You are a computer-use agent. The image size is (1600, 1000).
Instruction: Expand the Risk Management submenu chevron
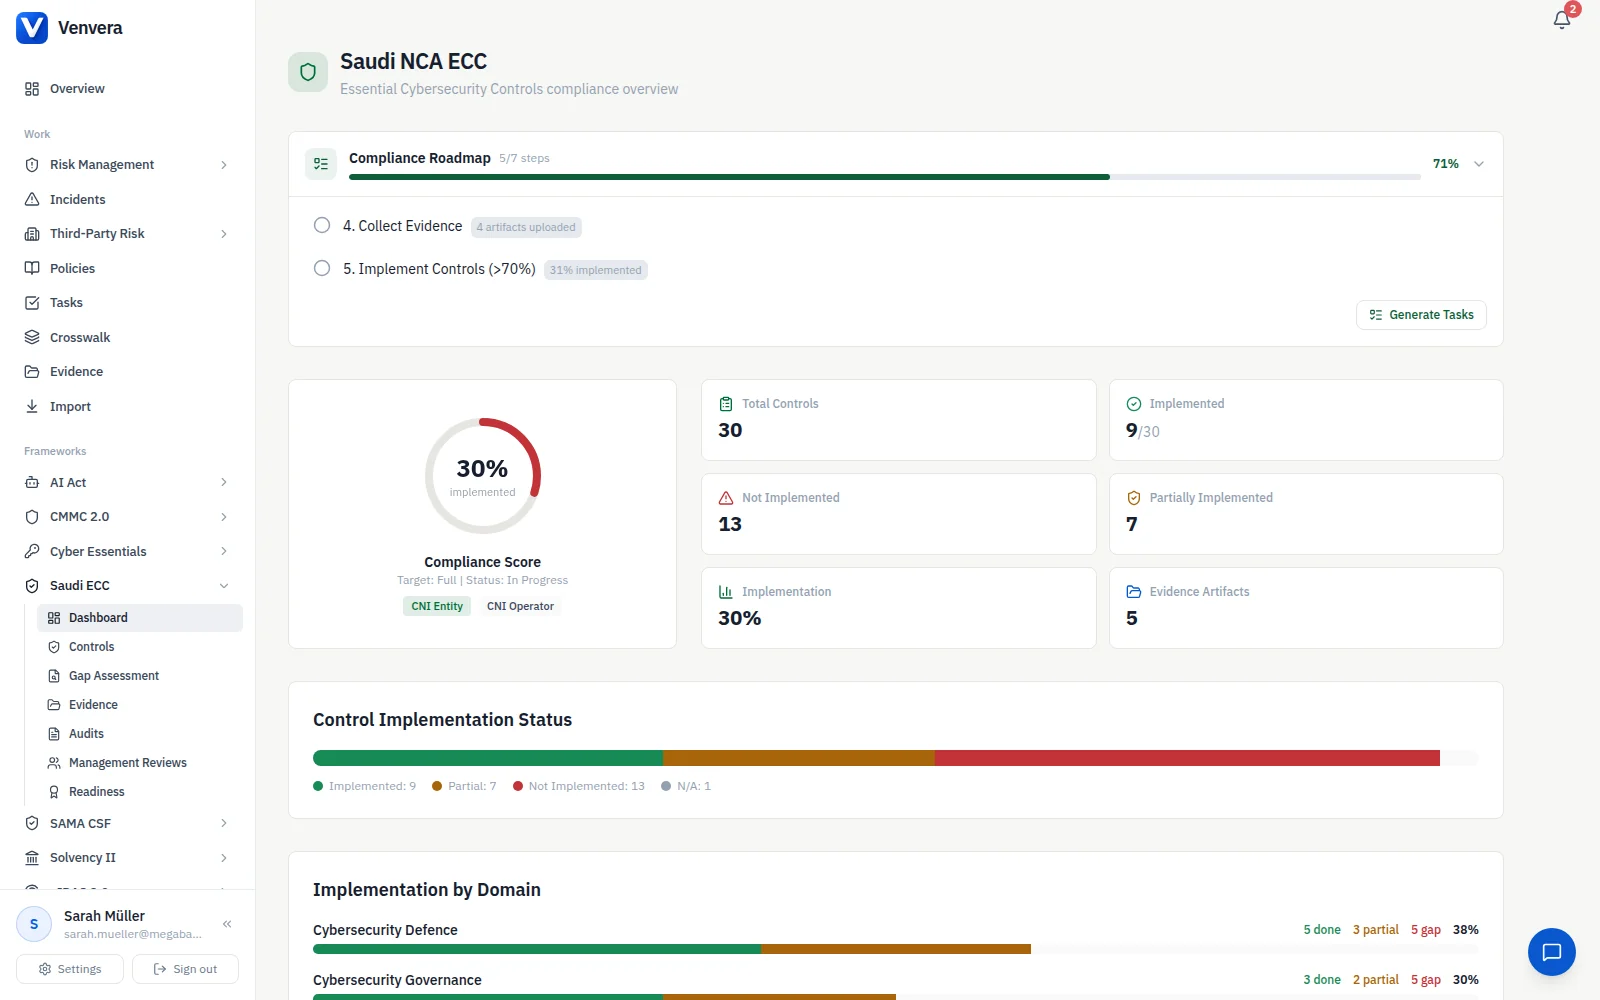point(224,165)
